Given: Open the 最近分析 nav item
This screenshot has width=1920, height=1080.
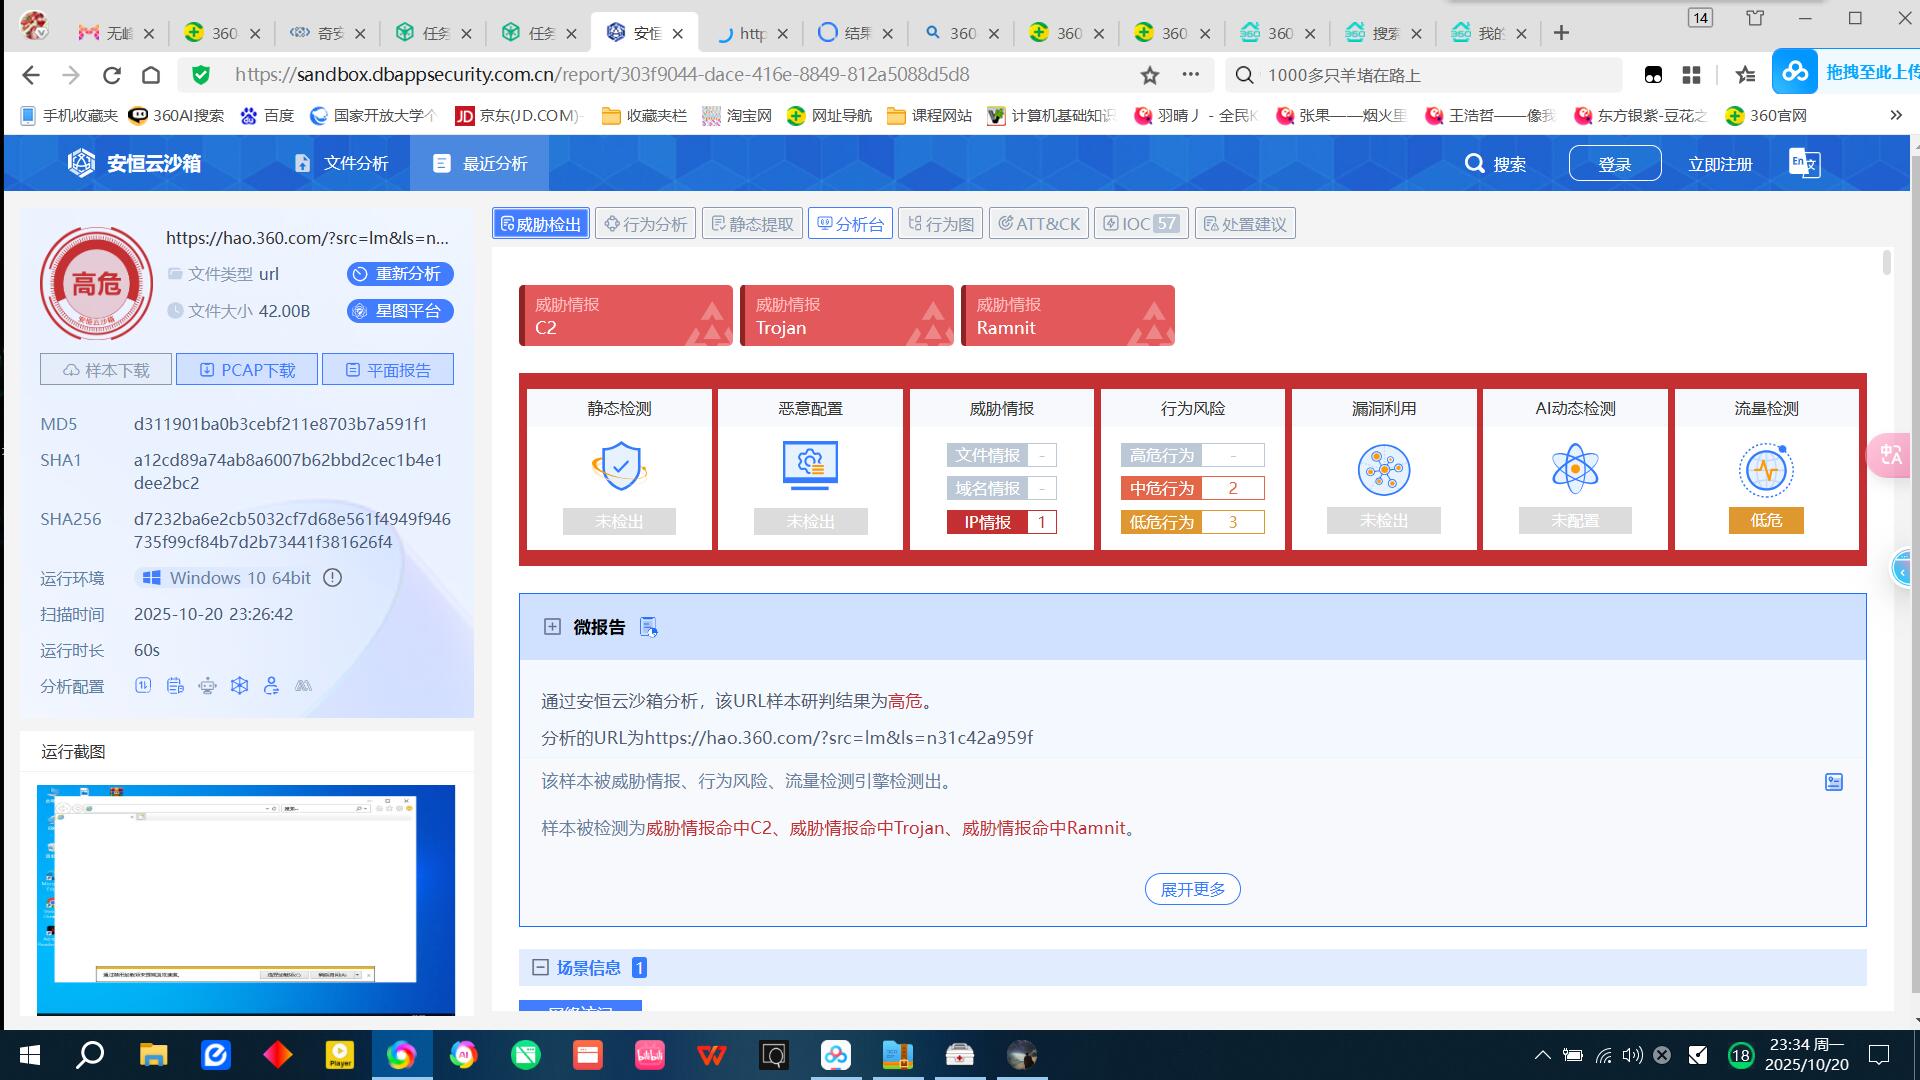Looking at the screenshot, I should (x=479, y=163).
